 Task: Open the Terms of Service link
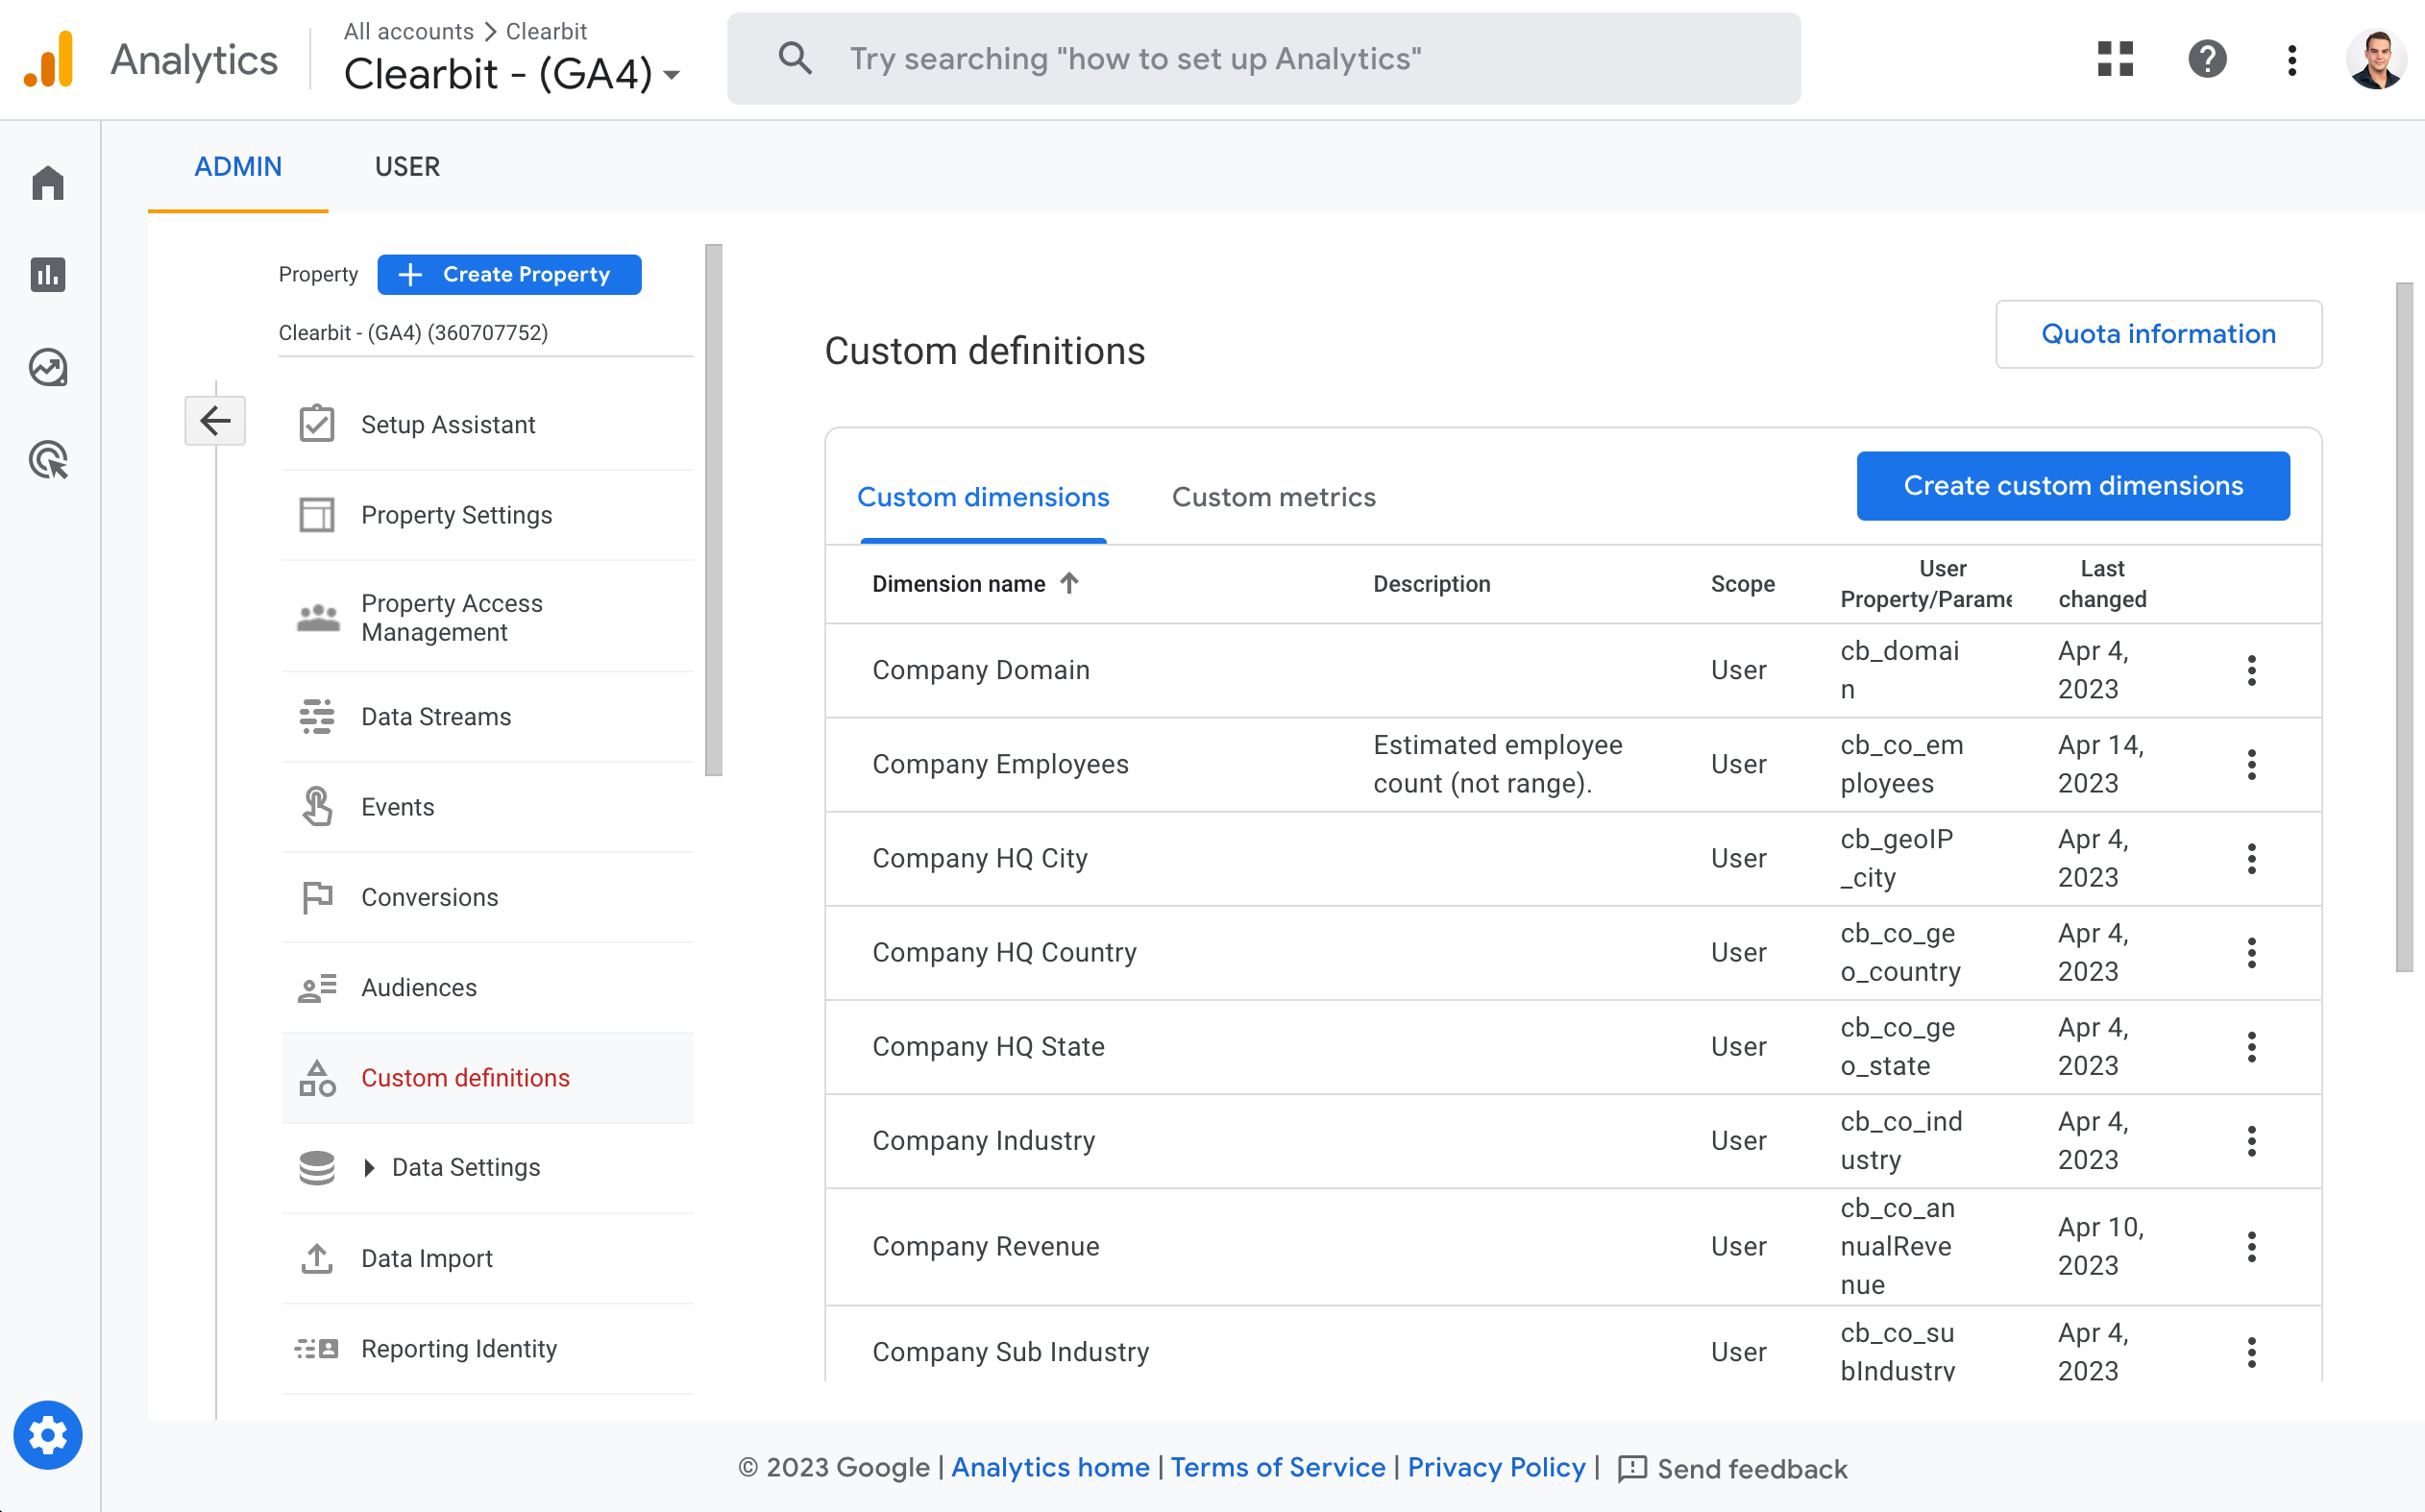(1278, 1467)
